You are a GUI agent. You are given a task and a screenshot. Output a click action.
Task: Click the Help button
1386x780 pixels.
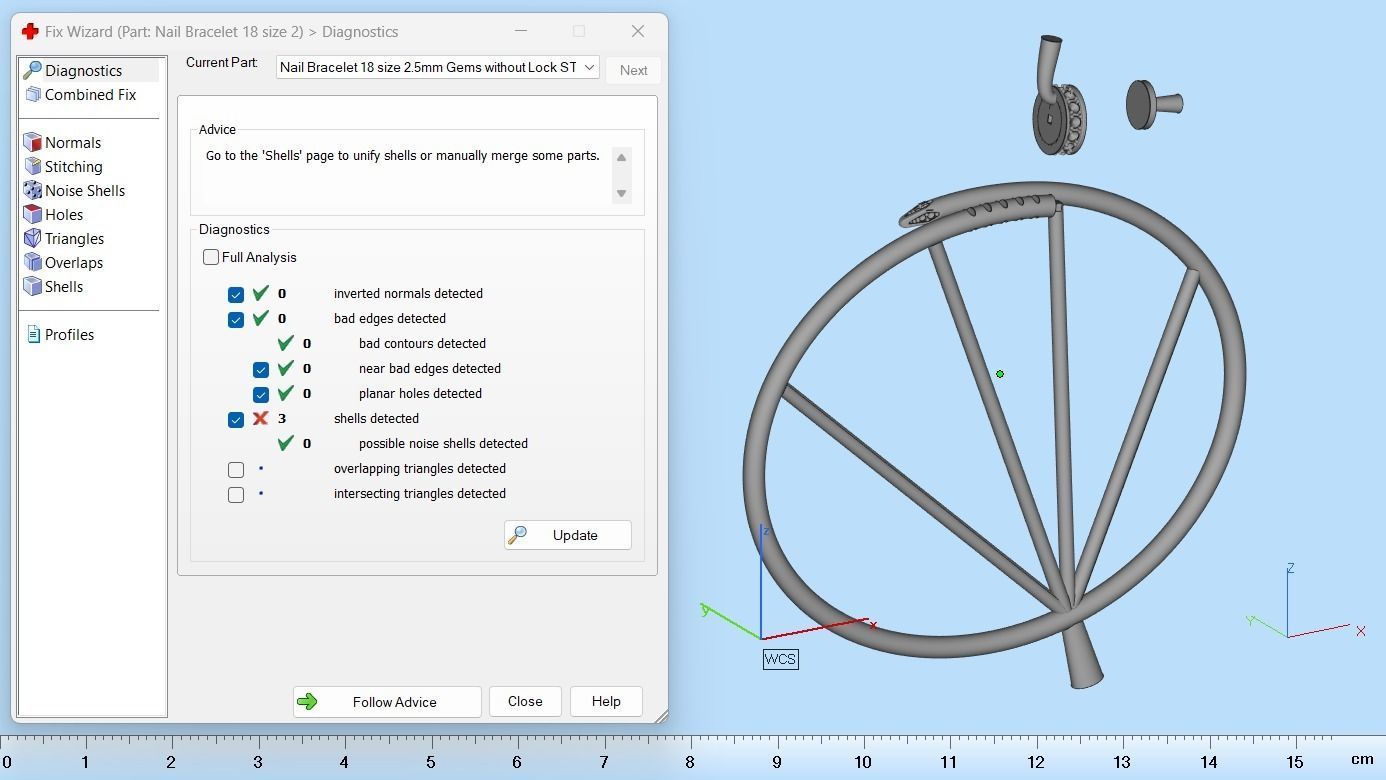[x=606, y=702]
